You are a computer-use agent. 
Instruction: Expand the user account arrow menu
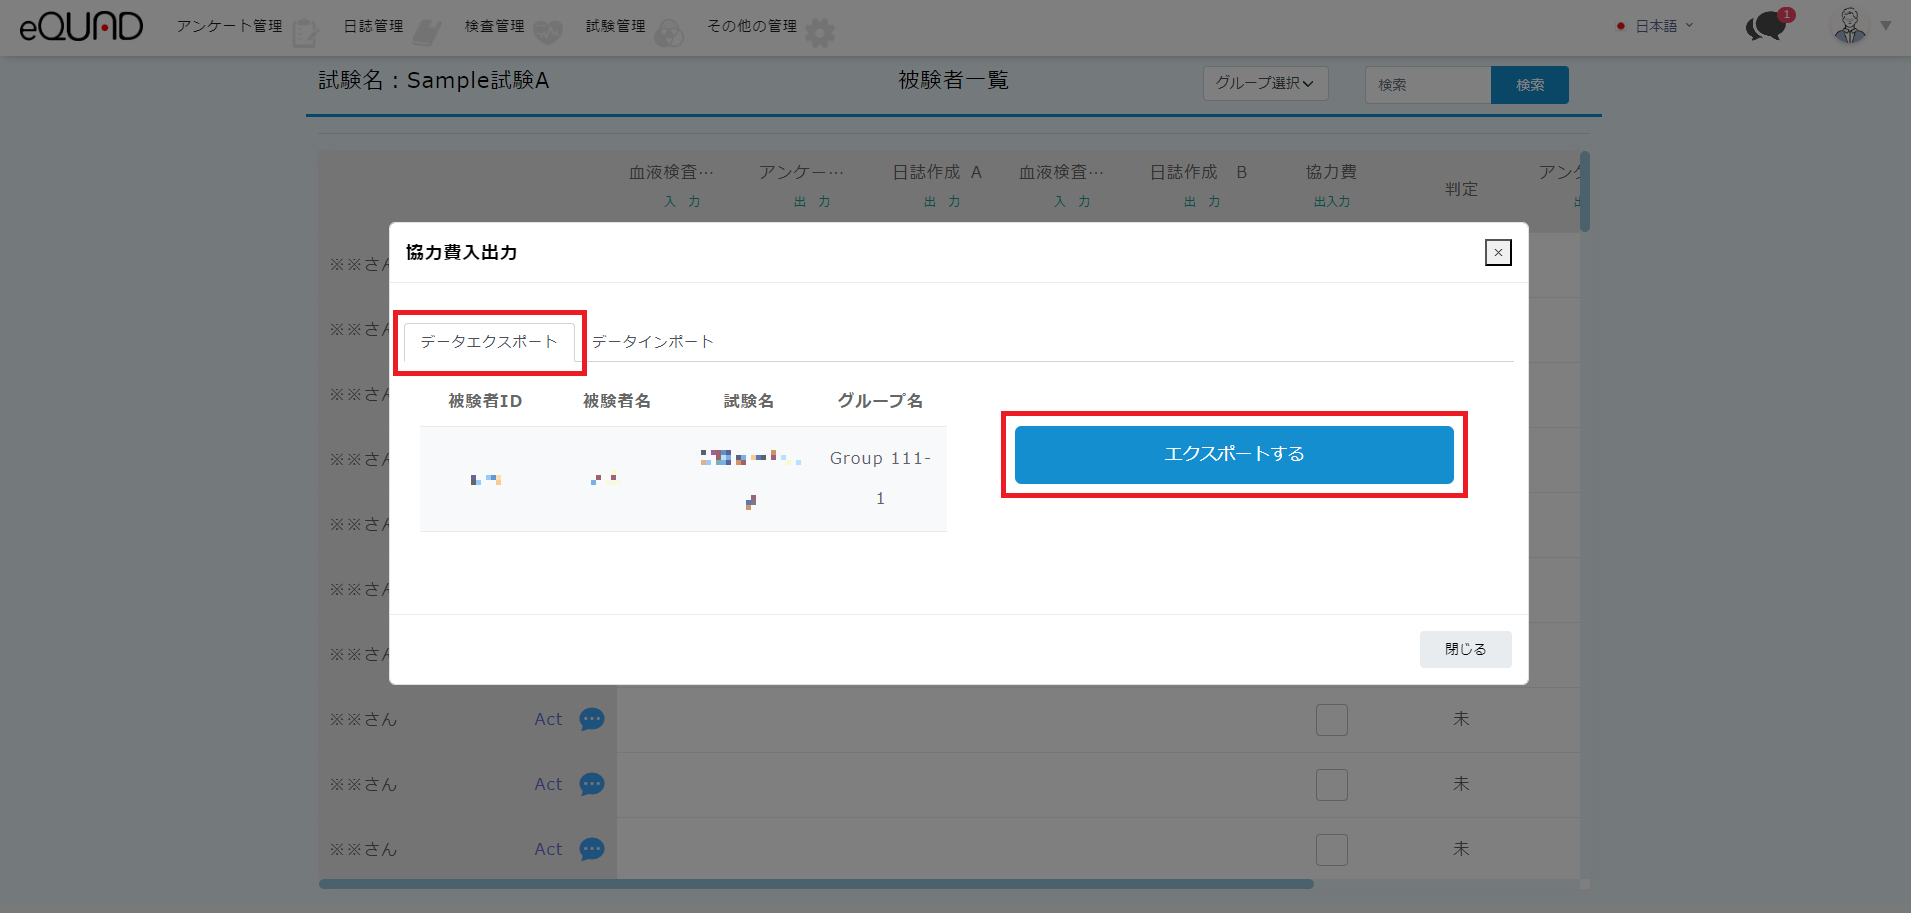point(1885,26)
